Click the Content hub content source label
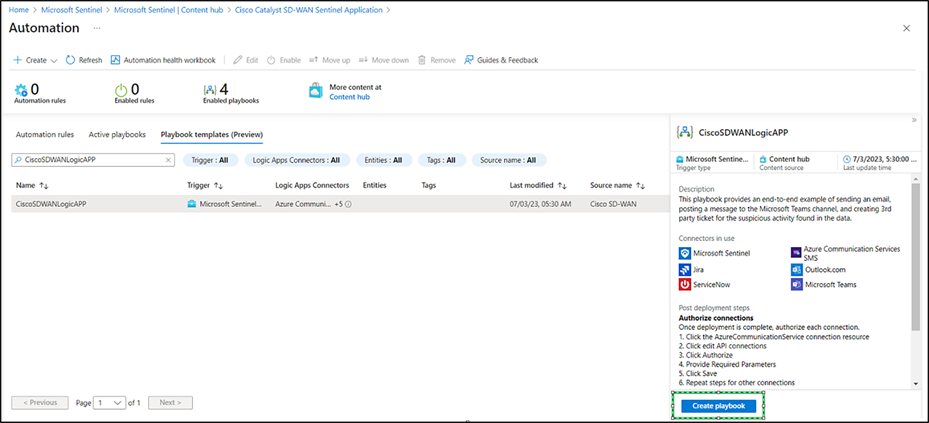 (789, 159)
